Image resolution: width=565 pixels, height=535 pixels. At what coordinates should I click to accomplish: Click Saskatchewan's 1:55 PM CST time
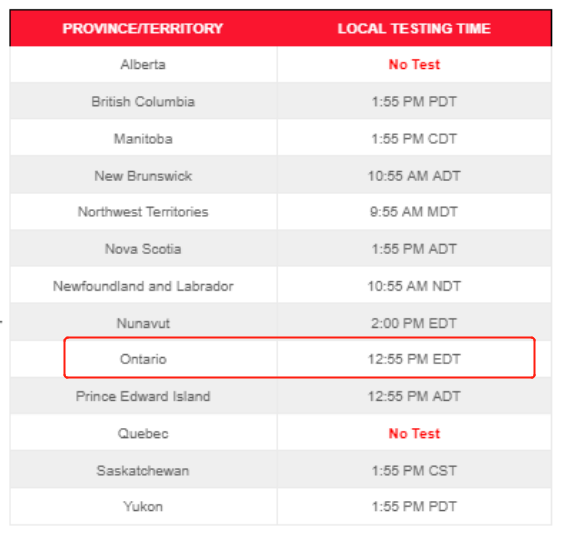[414, 471]
